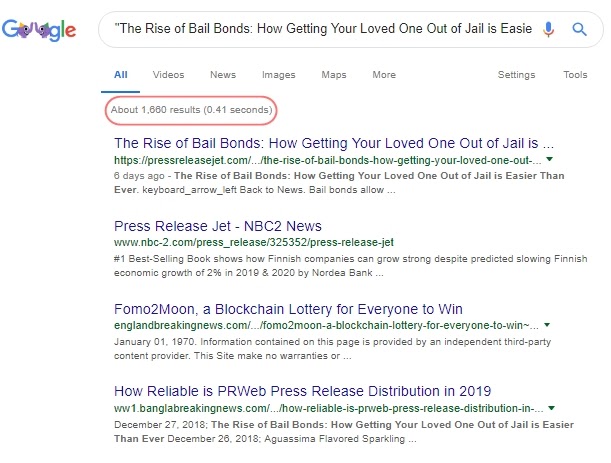Open search Settings
This screenshot has height=463, width=611.
[x=516, y=75]
